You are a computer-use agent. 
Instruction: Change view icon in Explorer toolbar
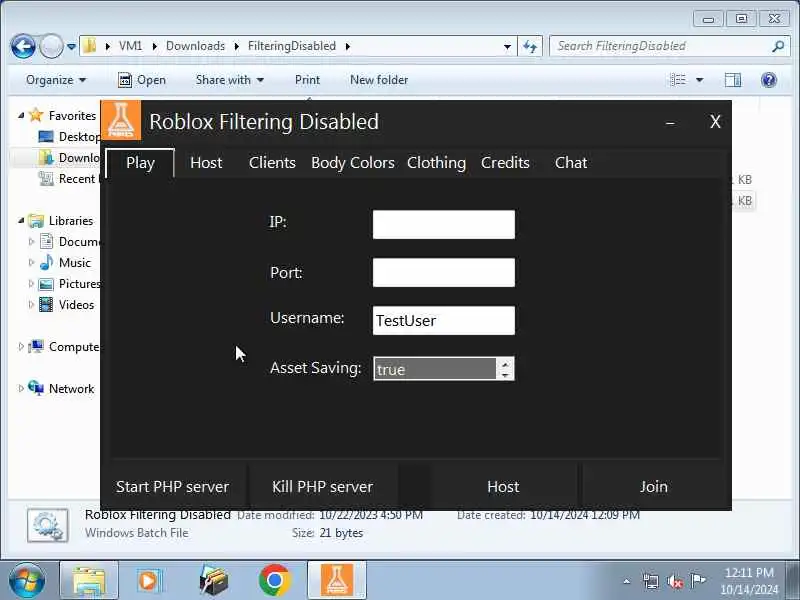click(x=678, y=80)
